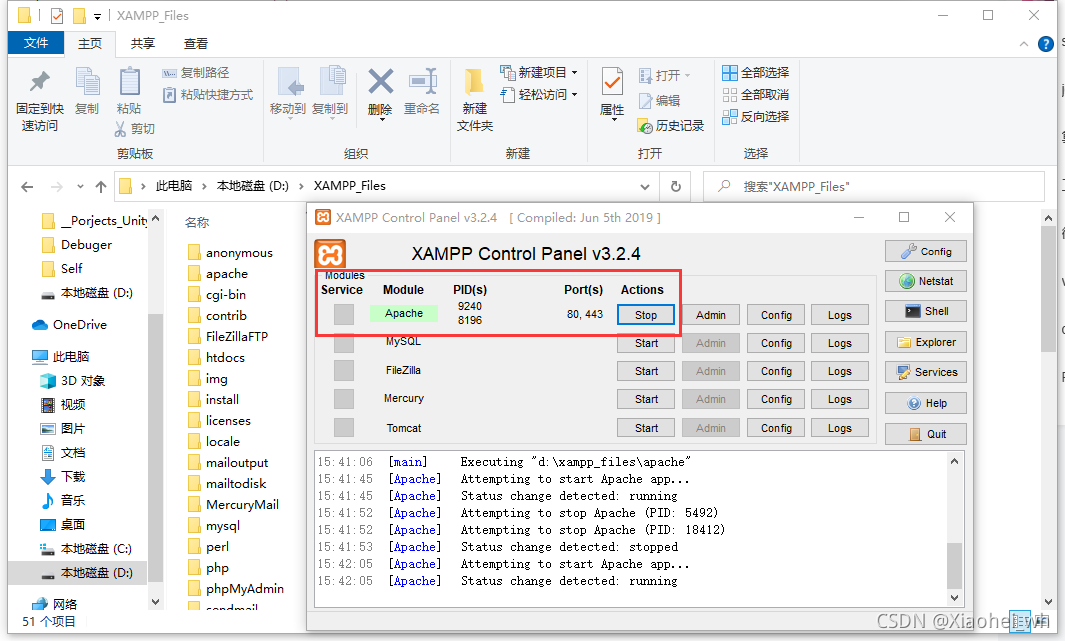This screenshot has height=641, width=1065.
Task: Go up one folder with up arrow
Action: 101,187
